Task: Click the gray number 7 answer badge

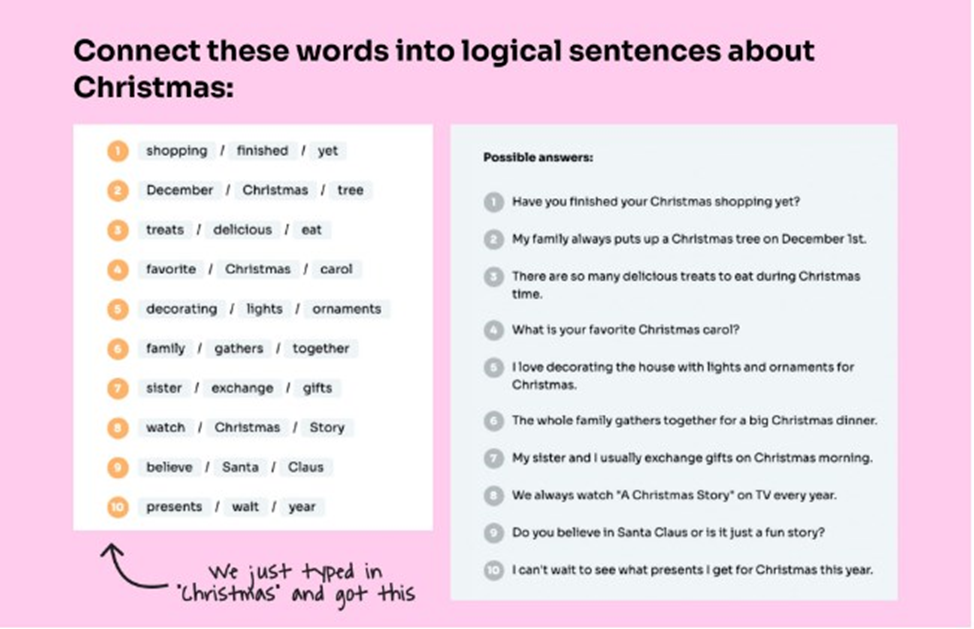Action: point(494,458)
